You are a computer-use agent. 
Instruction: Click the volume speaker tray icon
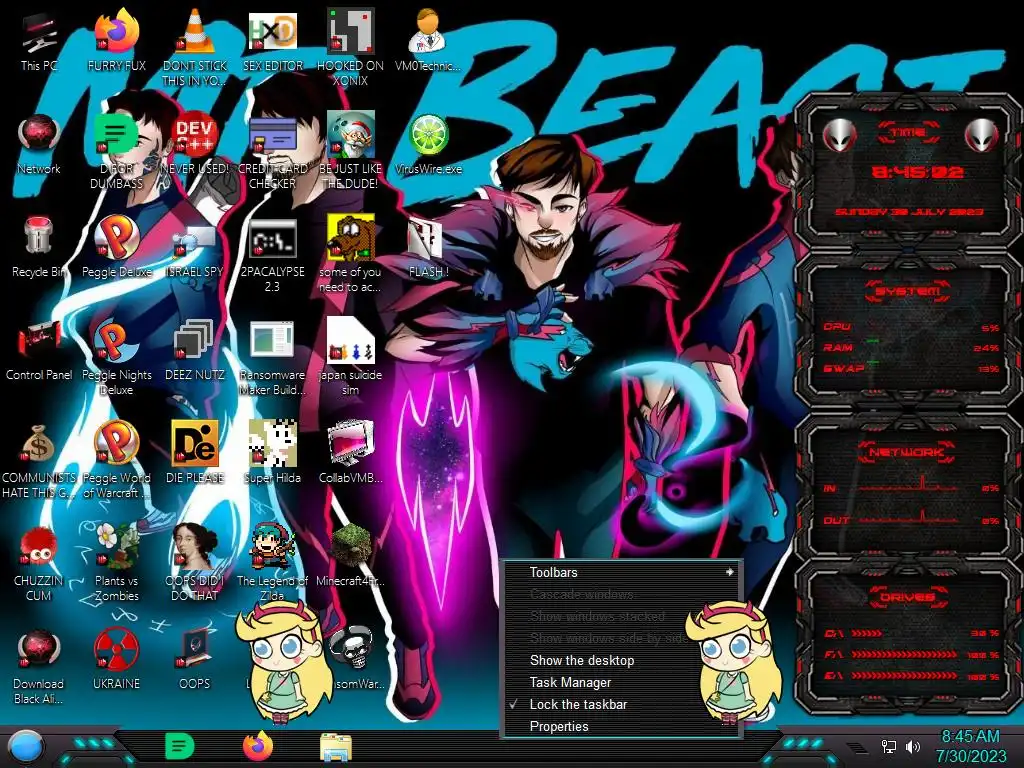(912, 746)
